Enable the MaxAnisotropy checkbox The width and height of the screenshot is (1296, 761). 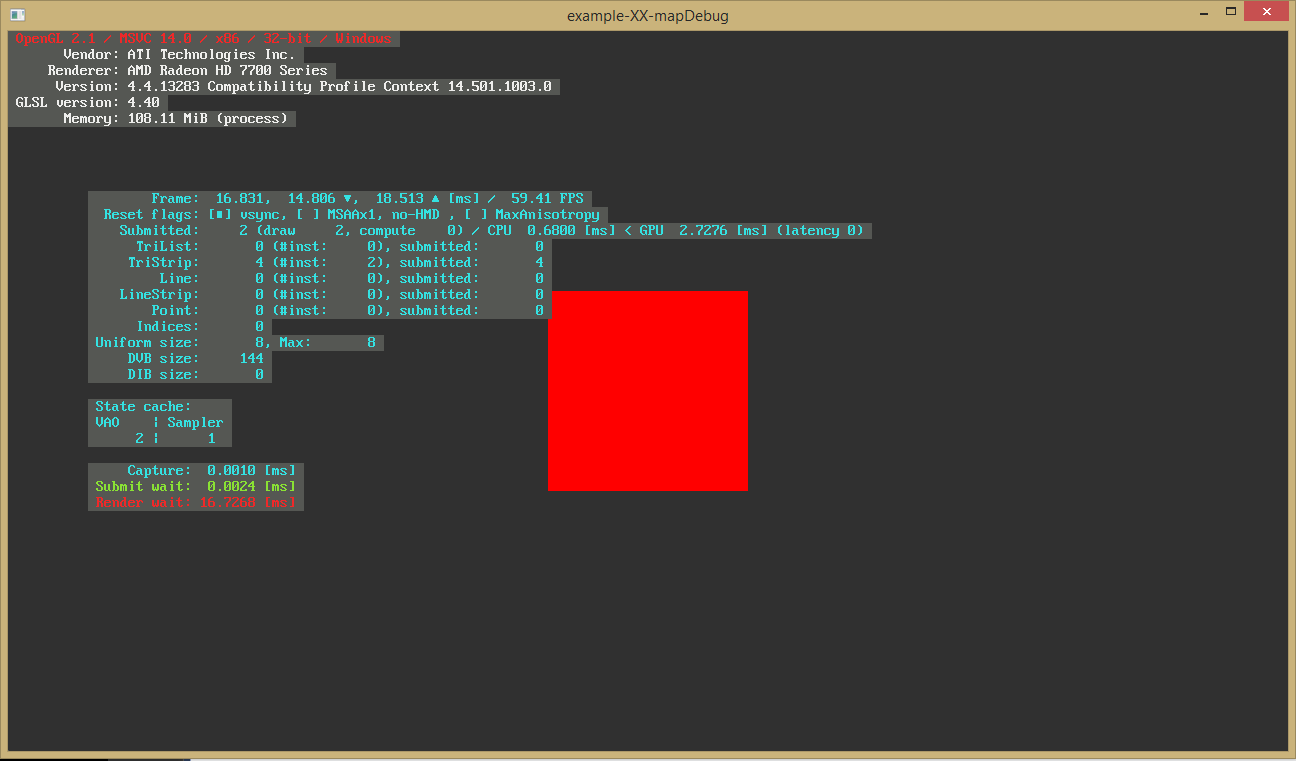tap(475, 214)
